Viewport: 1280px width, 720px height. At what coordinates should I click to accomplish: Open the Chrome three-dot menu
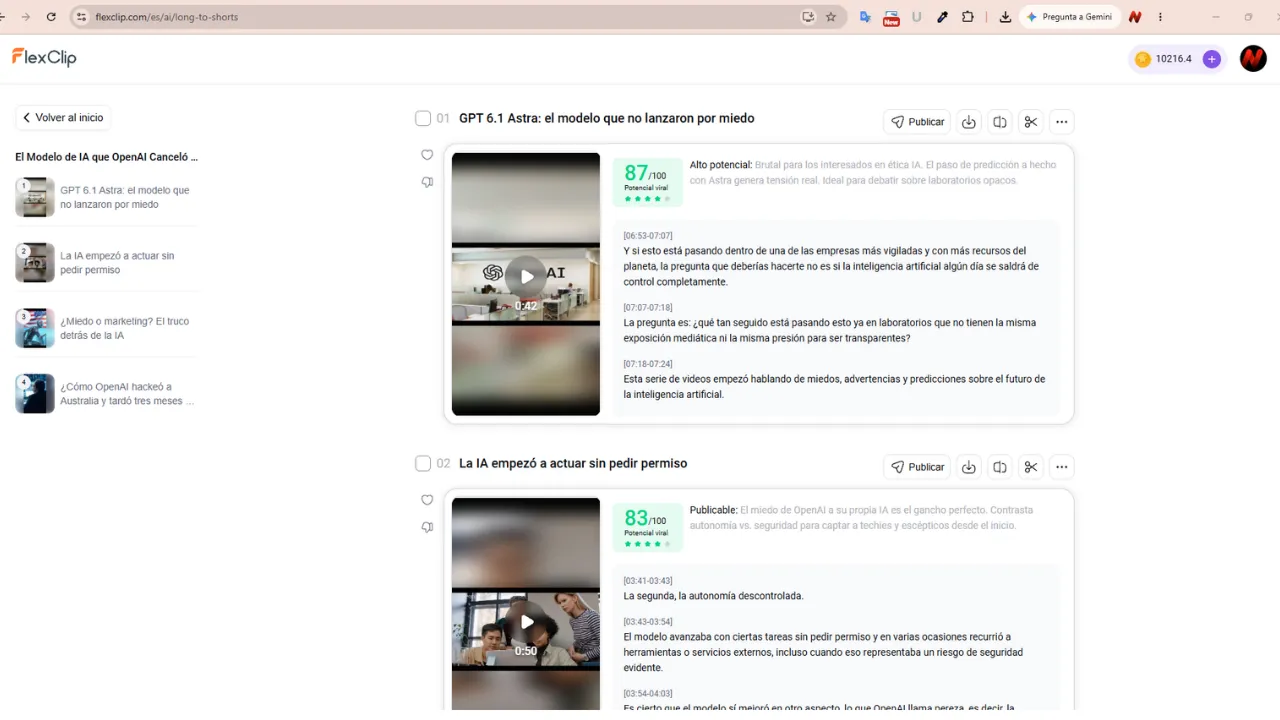[x=1160, y=17]
